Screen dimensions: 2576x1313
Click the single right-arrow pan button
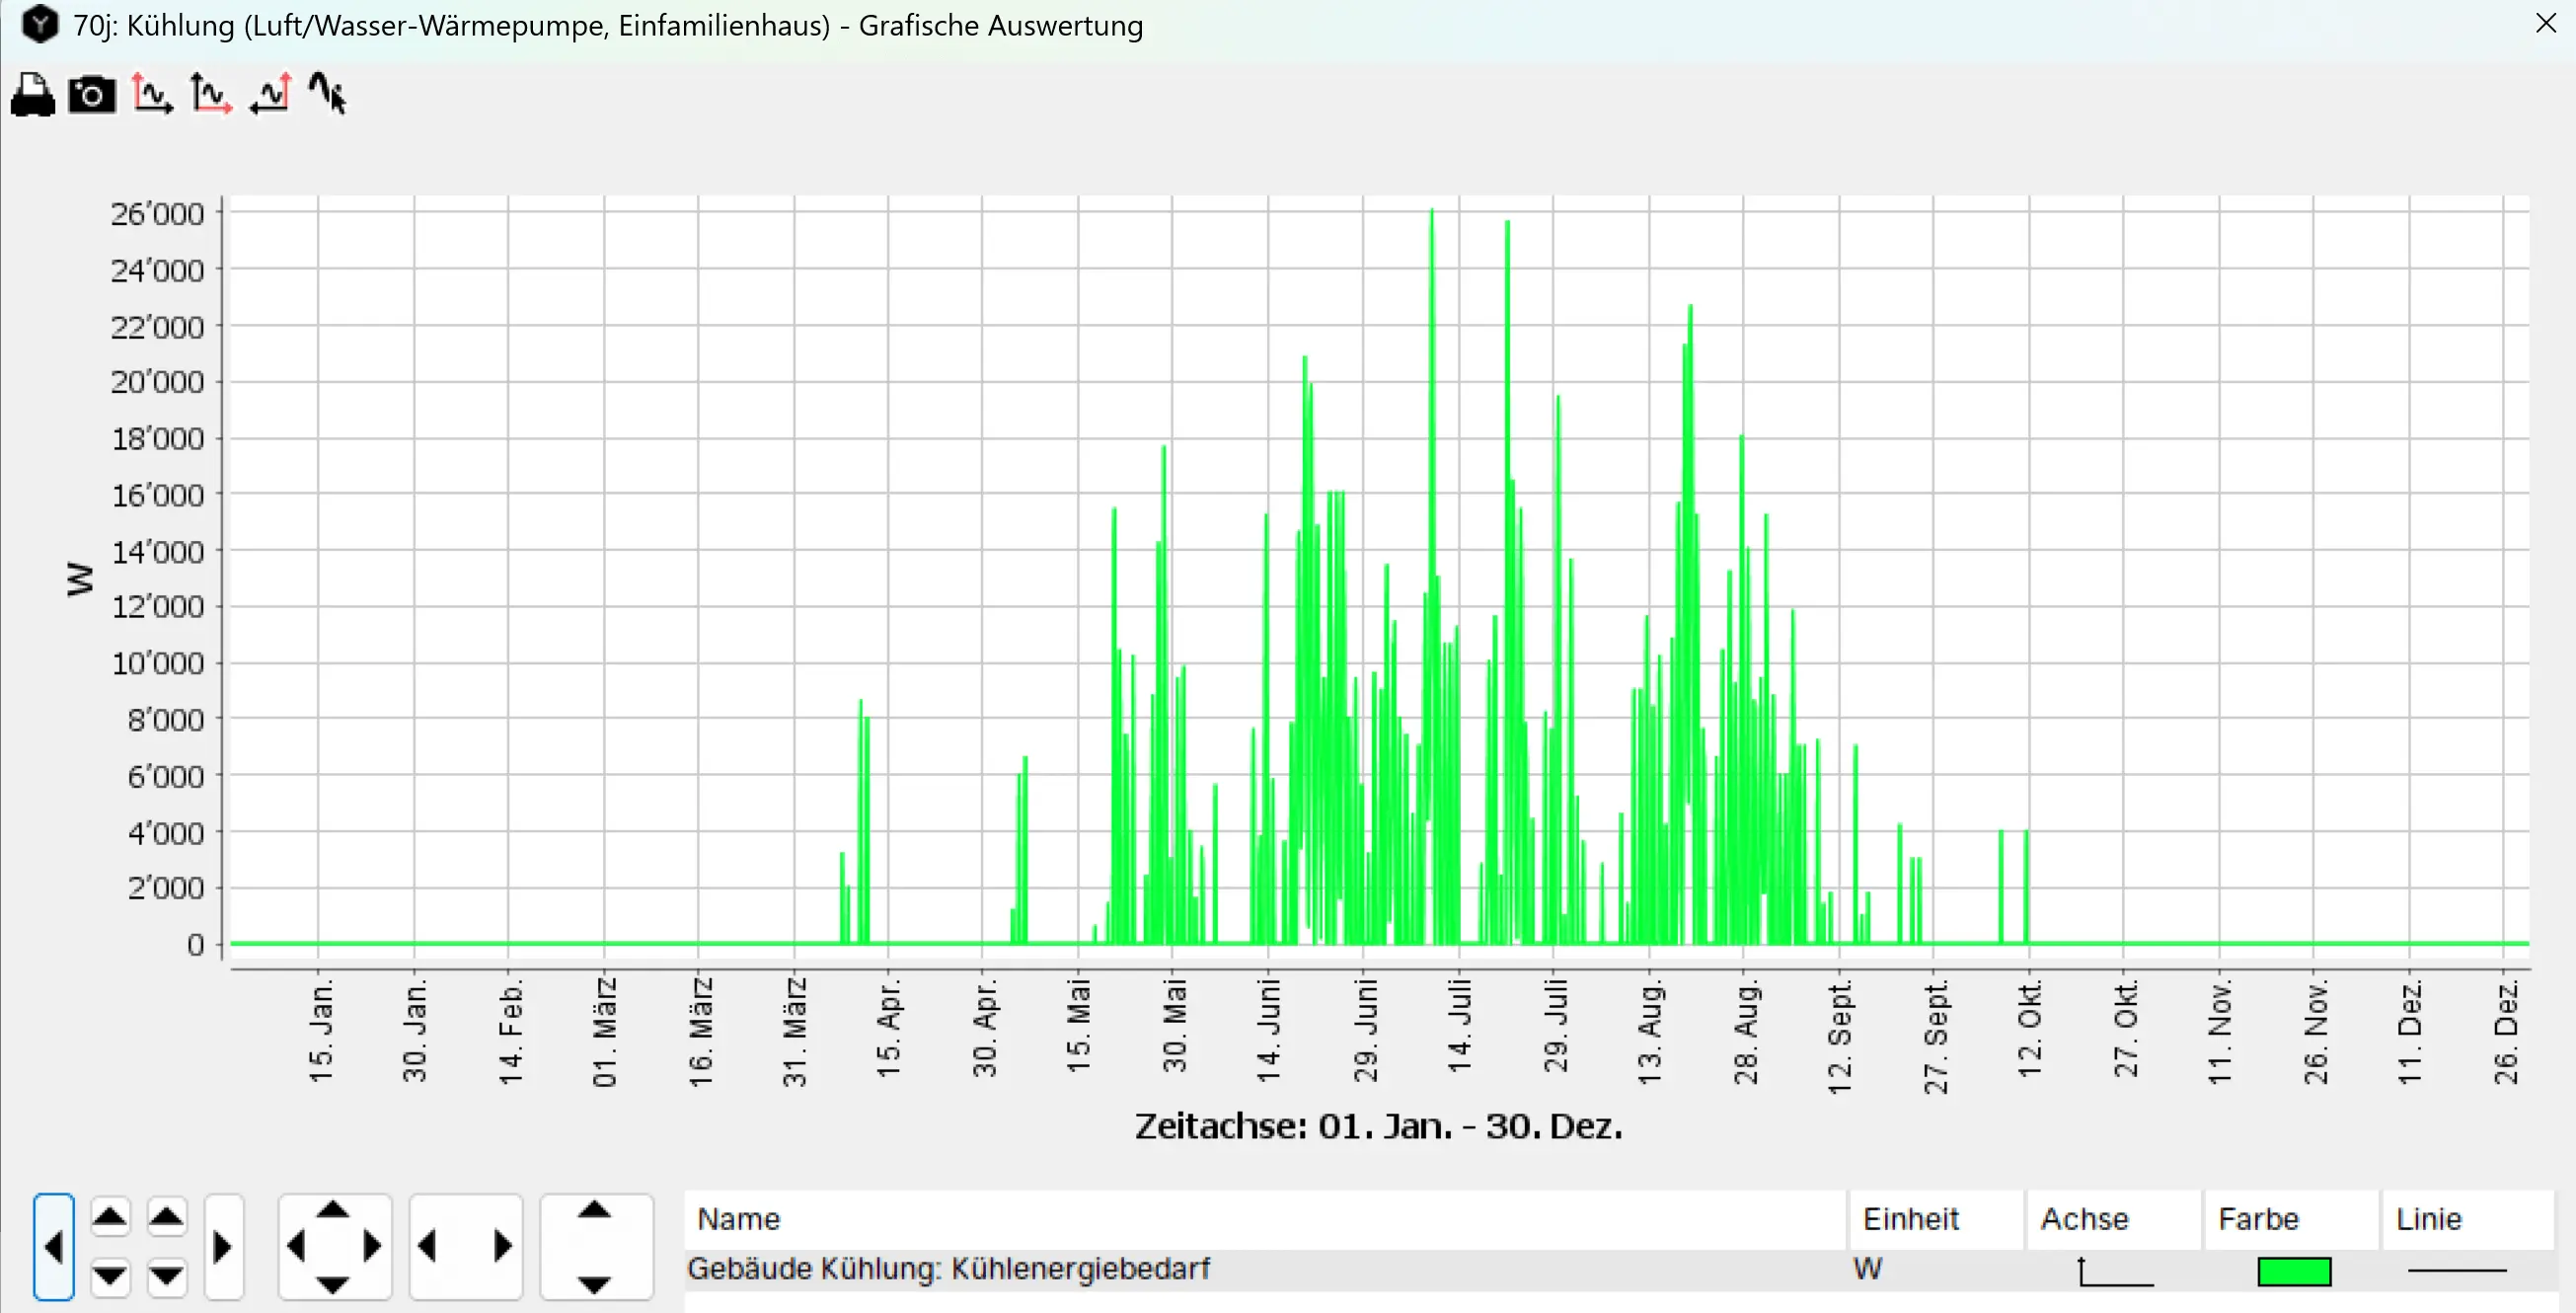(223, 1246)
